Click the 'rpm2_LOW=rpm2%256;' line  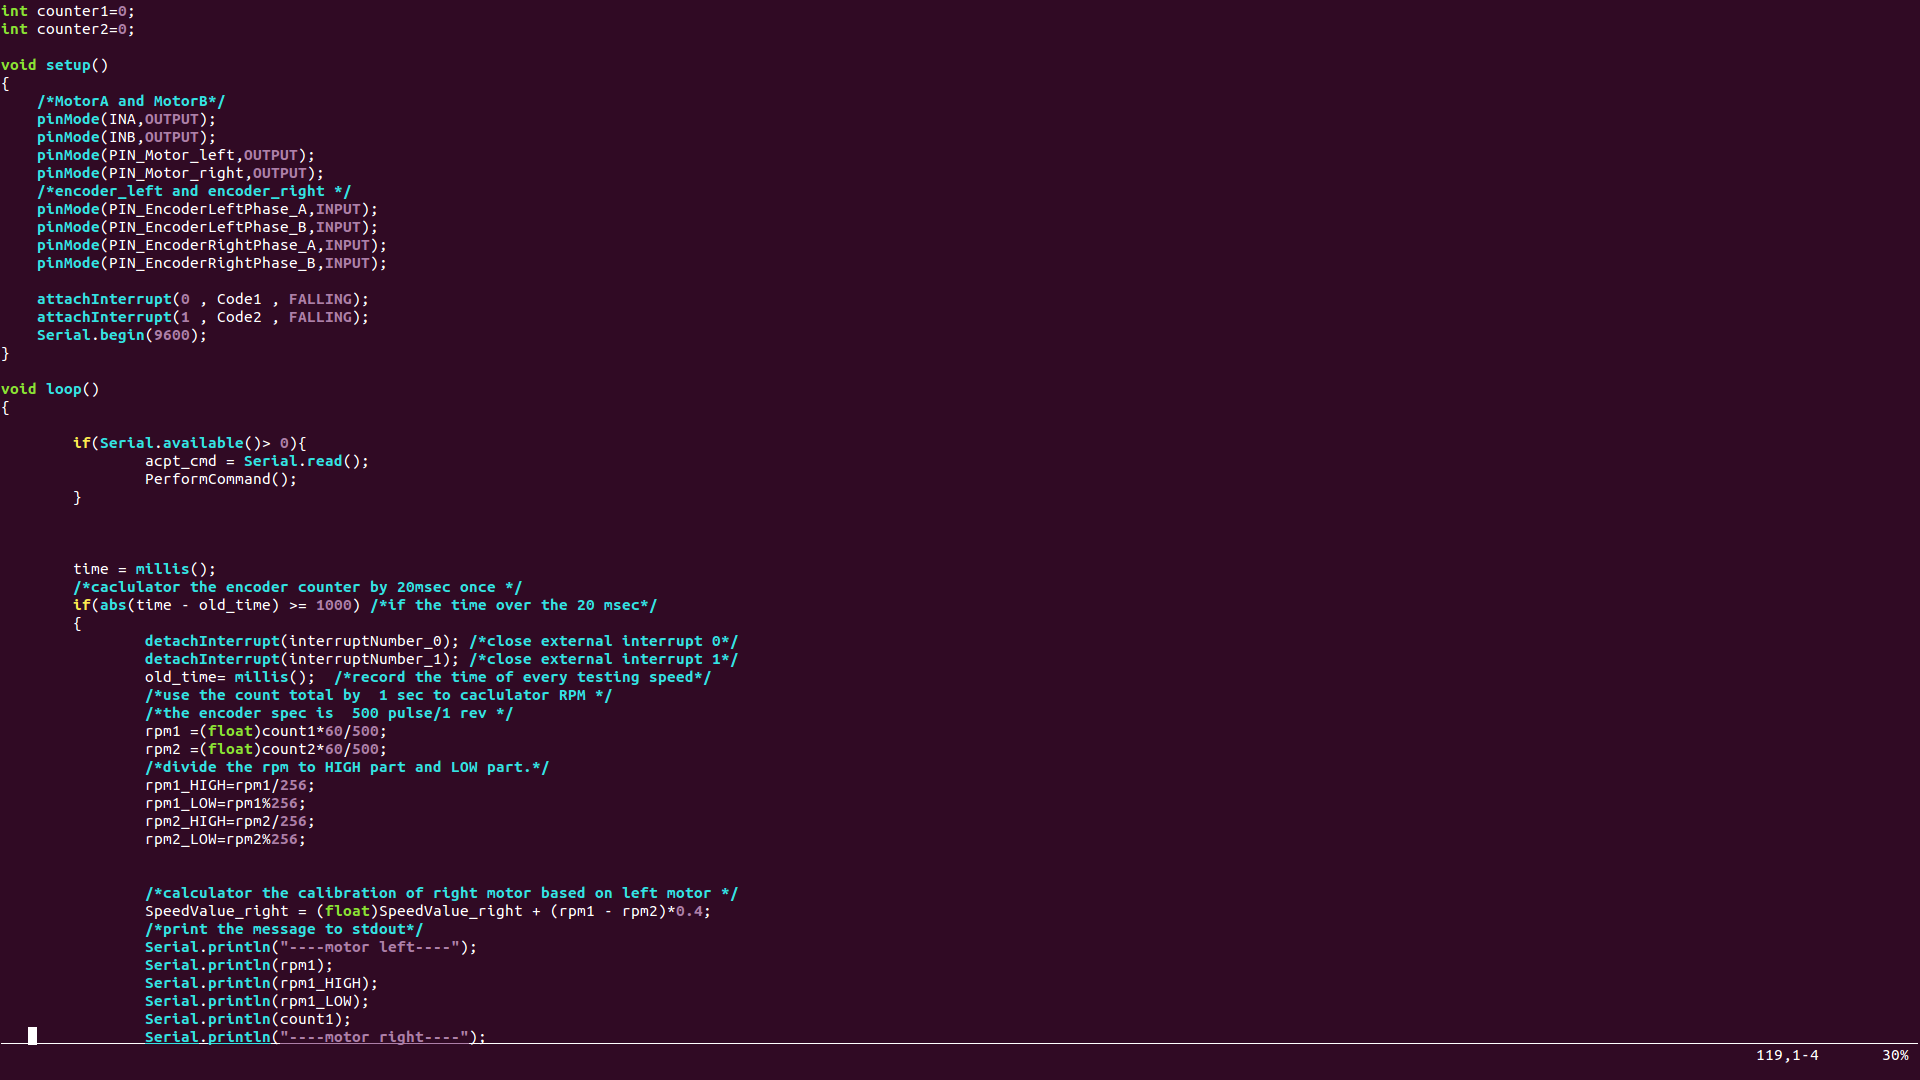pos(225,839)
